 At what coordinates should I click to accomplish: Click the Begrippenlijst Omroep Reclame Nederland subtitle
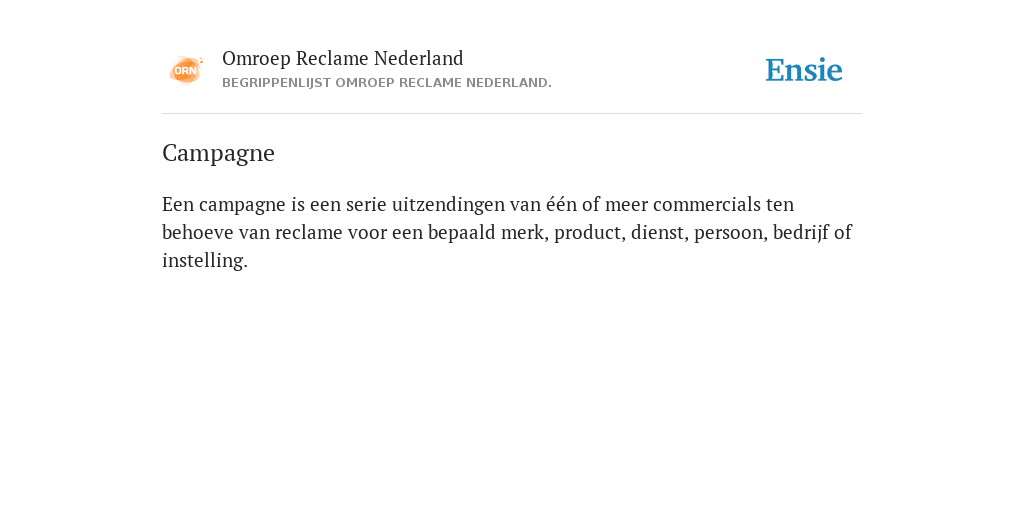387,83
